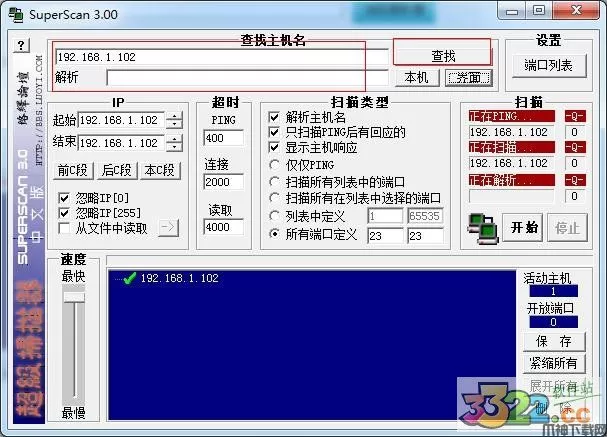This screenshot has height=437, width=607.
Task: Click the 结束 IP address field
Action: 121,143
